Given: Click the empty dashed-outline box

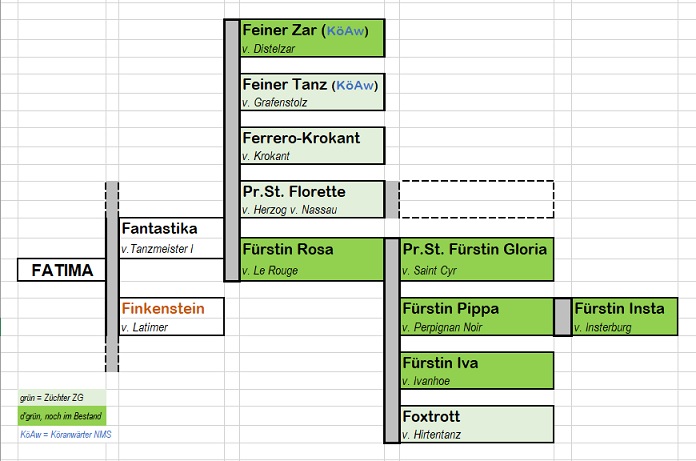Looking at the screenshot, I should 476,199.
